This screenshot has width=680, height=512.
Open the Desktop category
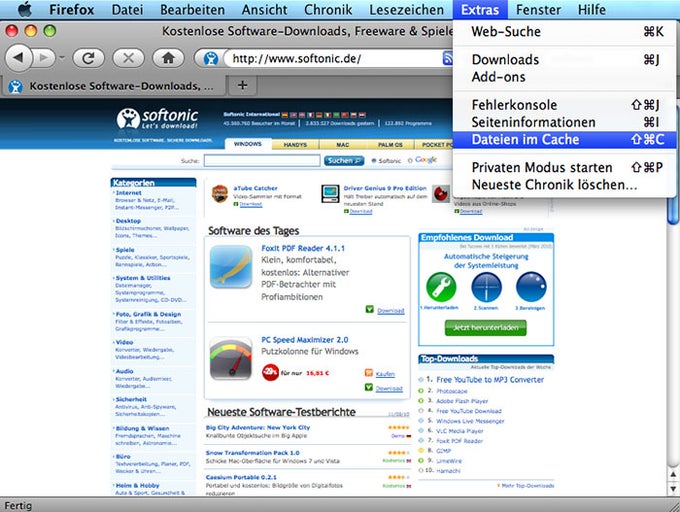[x=128, y=221]
